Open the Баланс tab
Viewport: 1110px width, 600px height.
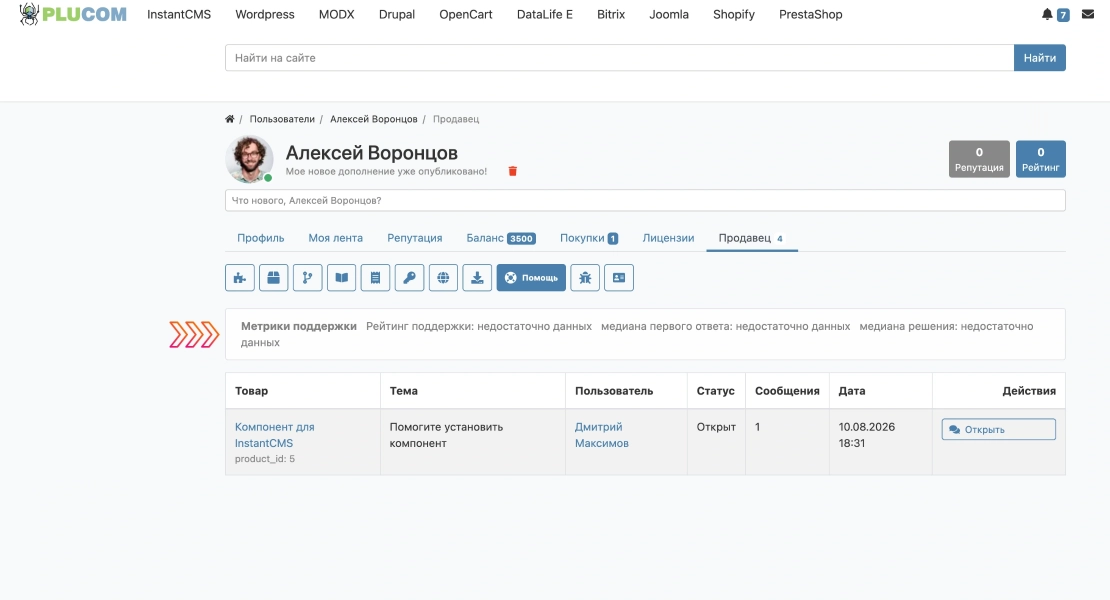coord(501,238)
